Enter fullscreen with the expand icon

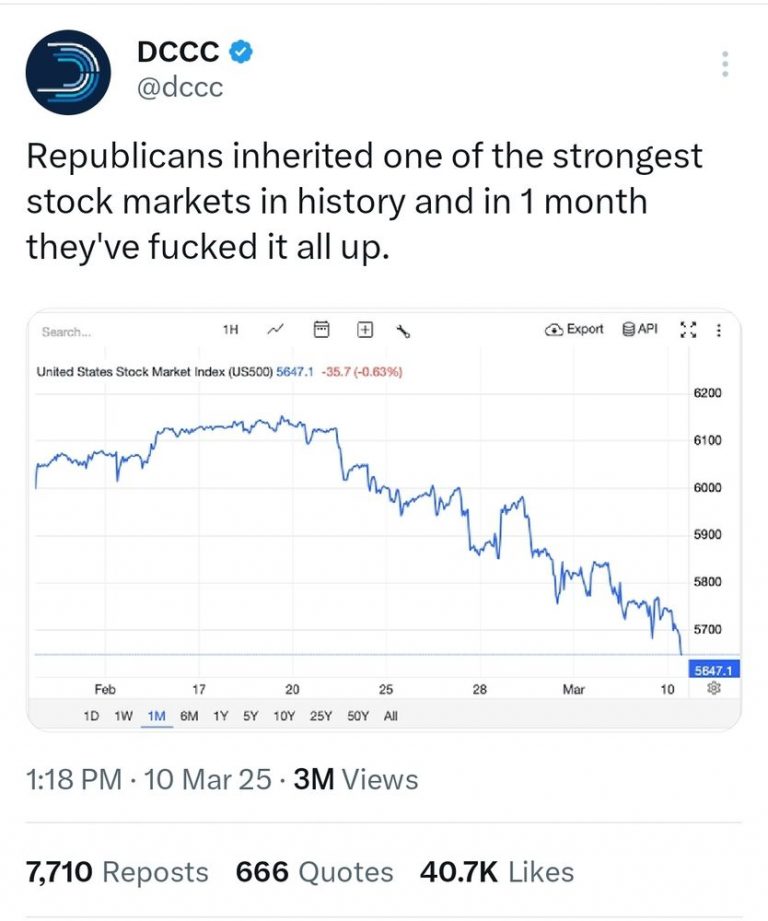pyautogui.click(x=688, y=328)
